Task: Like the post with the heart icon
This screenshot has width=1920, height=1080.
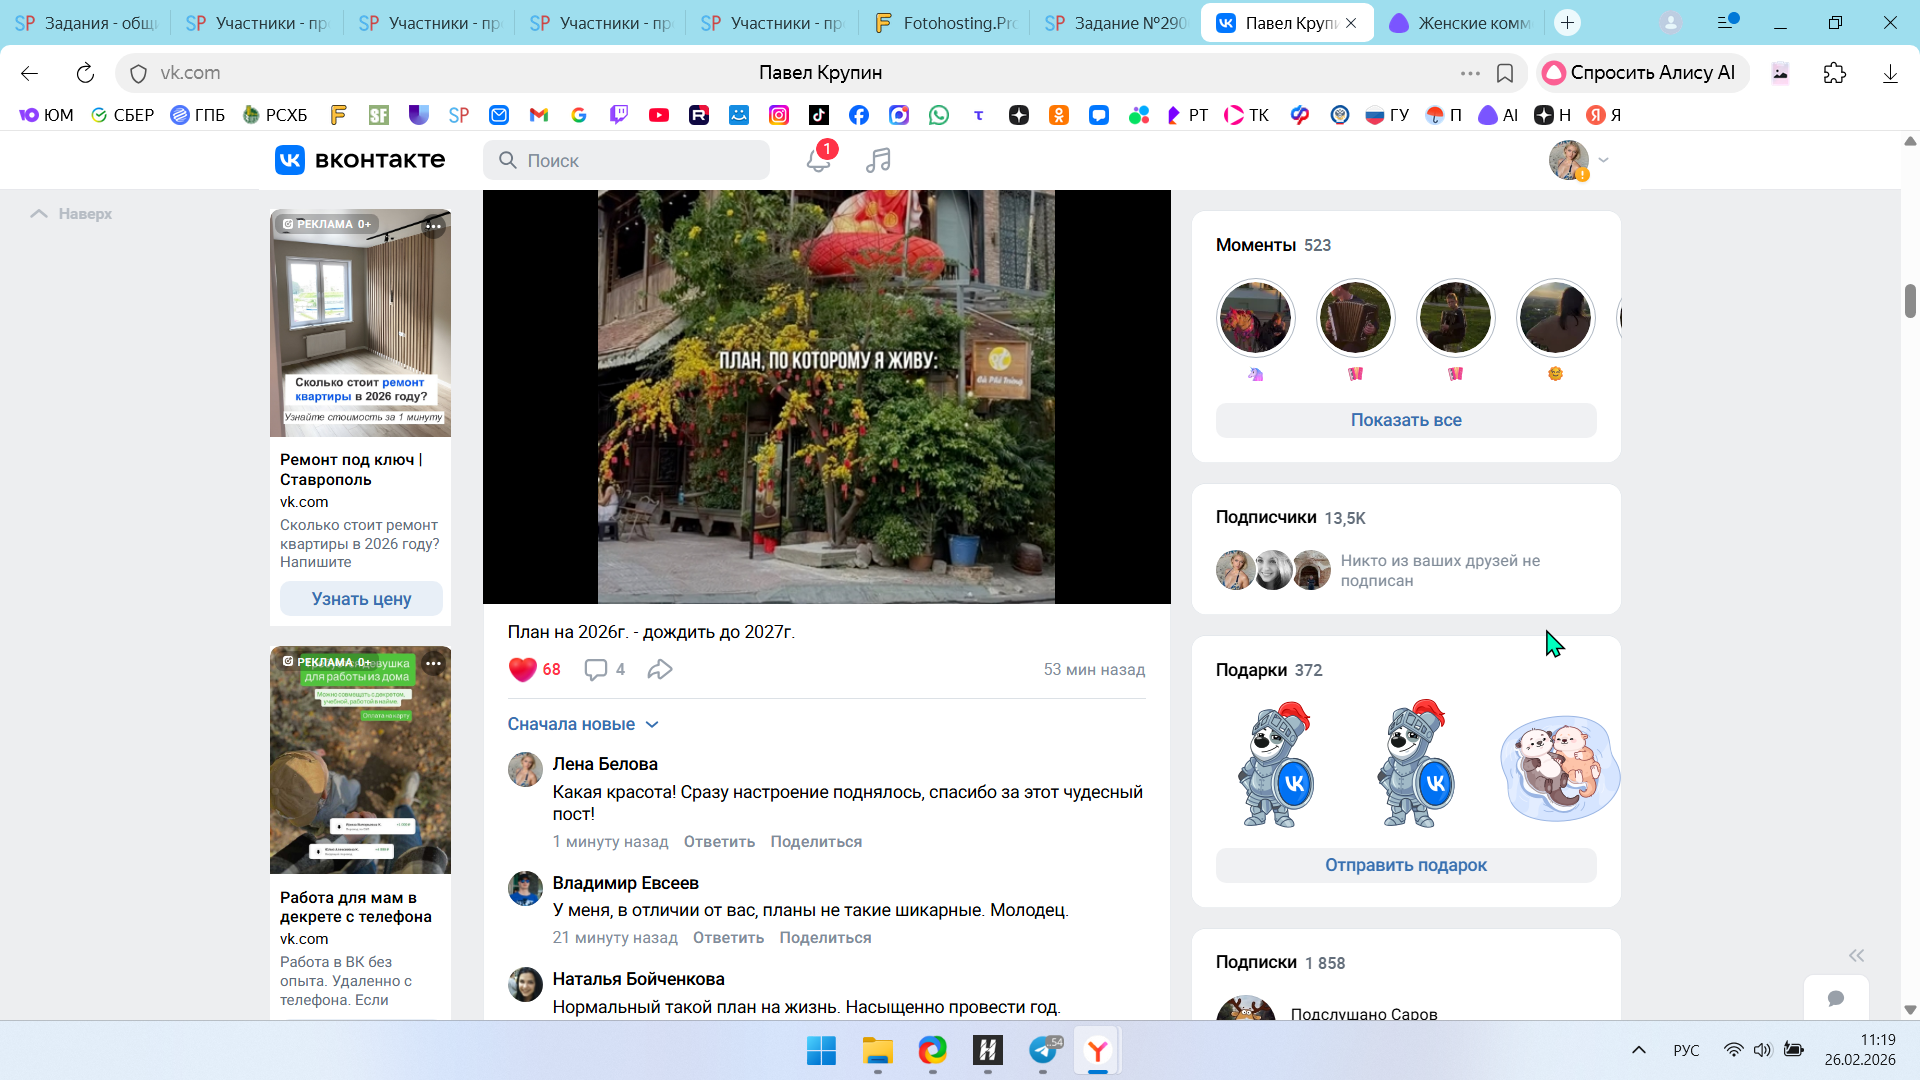Action: coord(522,669)
